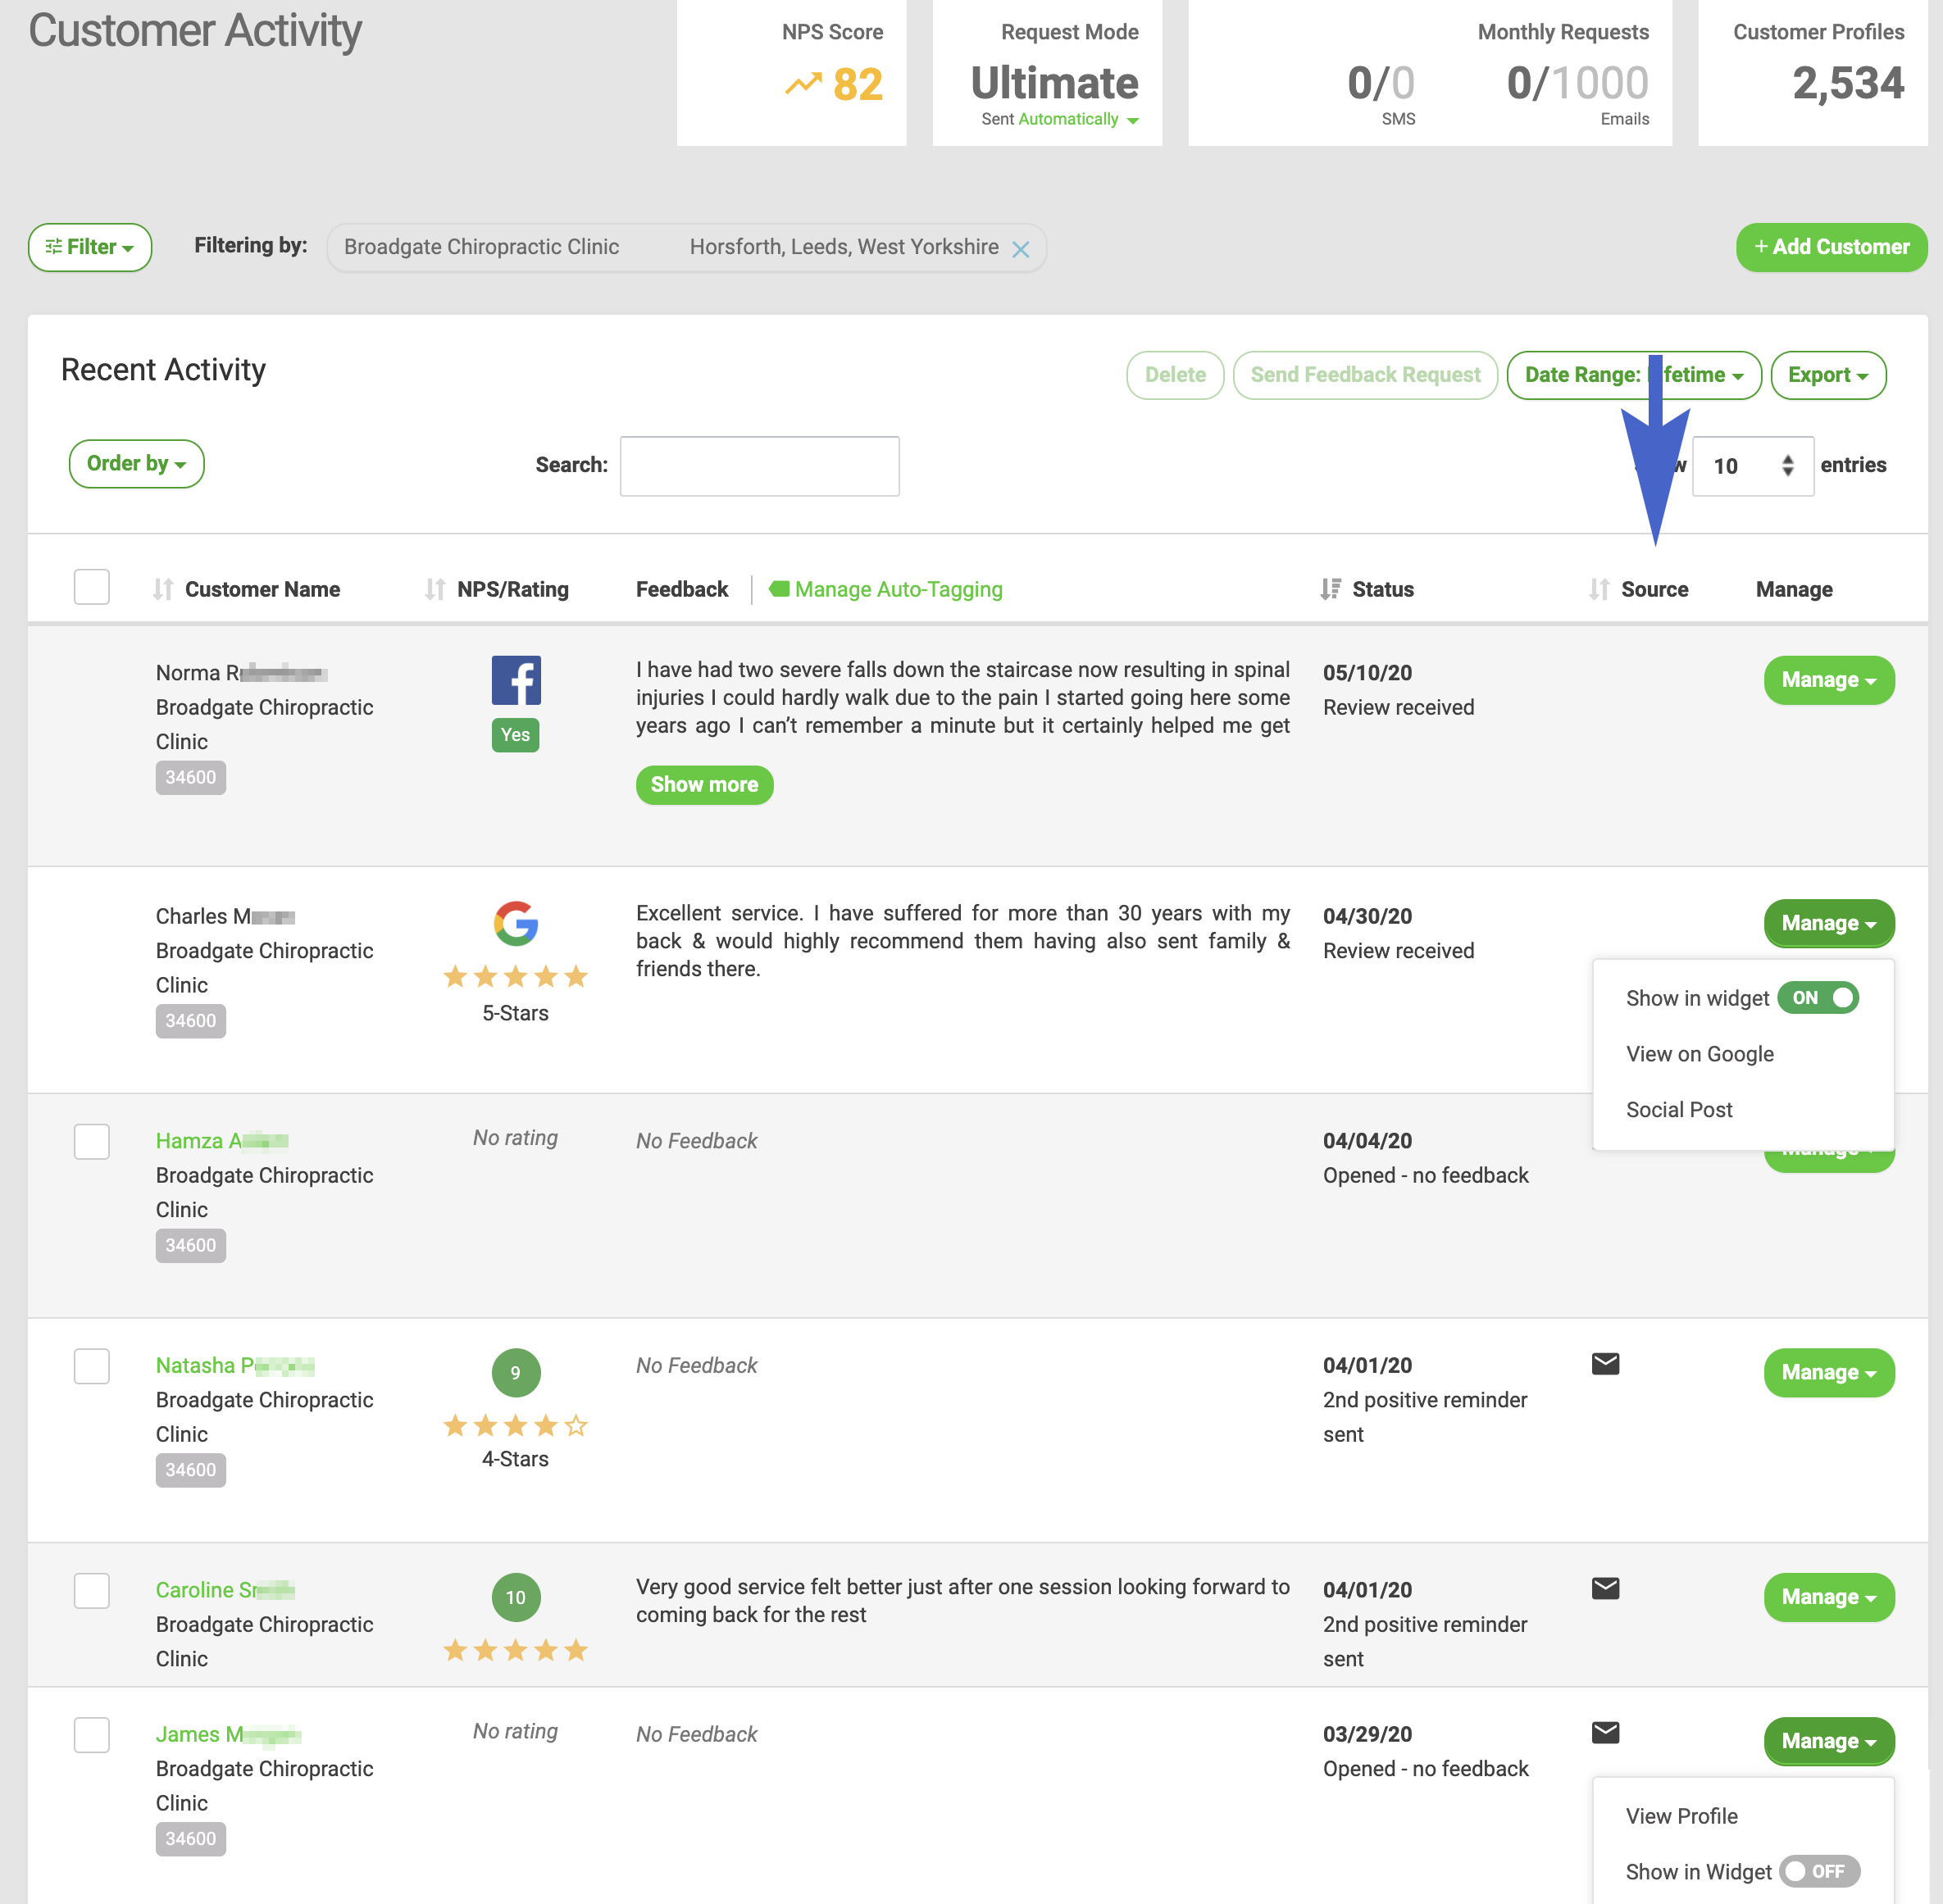Click the Google logo on Charles's review

click(516, 923)
